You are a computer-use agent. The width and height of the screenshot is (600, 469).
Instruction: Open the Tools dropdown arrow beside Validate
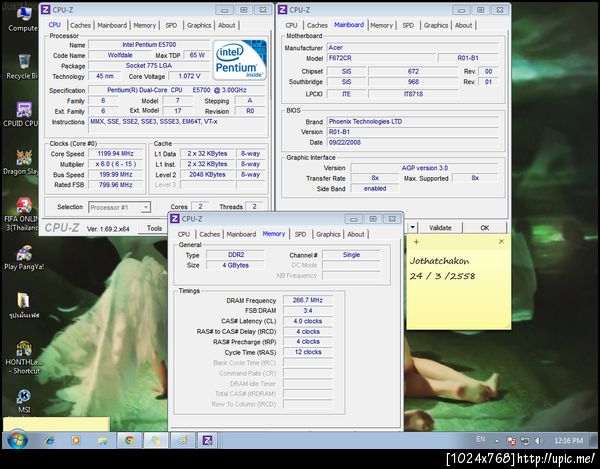click(412, 227)
